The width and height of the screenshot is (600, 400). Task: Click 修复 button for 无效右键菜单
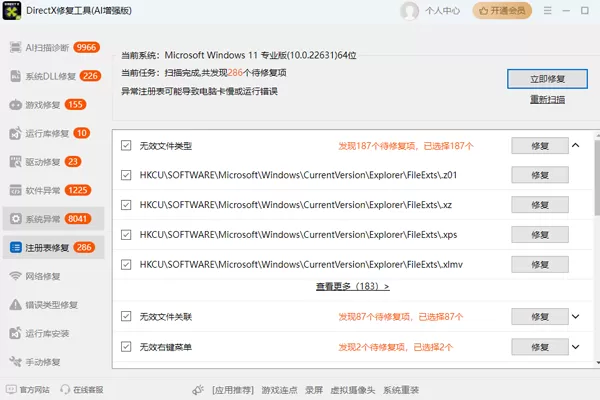coord(540,347)
